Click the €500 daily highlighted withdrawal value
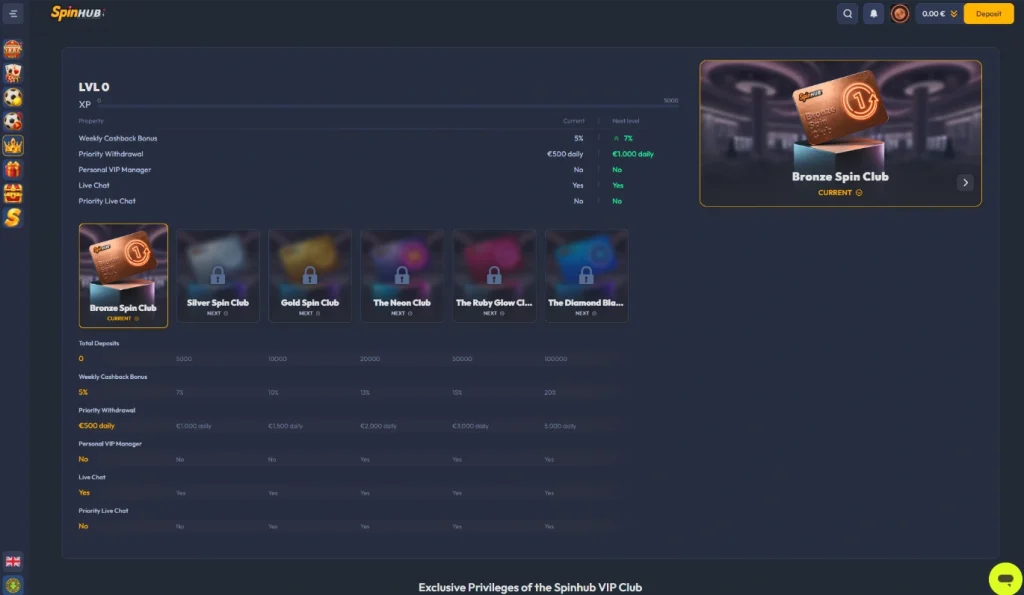Image resolution: width=1024 pixels, height=595 pixels. [x=97, y=426]
